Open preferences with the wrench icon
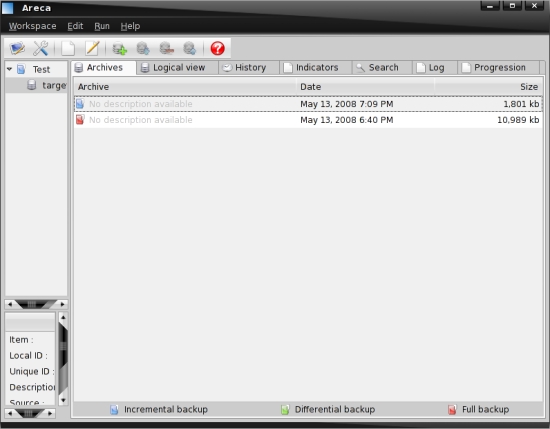Image resolution: width=550 pixels, height=429 pixels. click(x=40, y=48)
